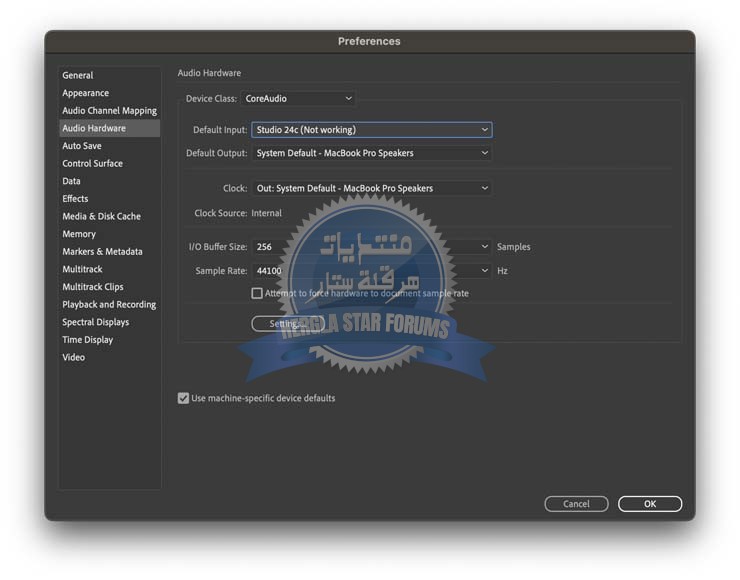Select Playback and Recording category
This screenshot has height=580, width=740.
[109, 305]
